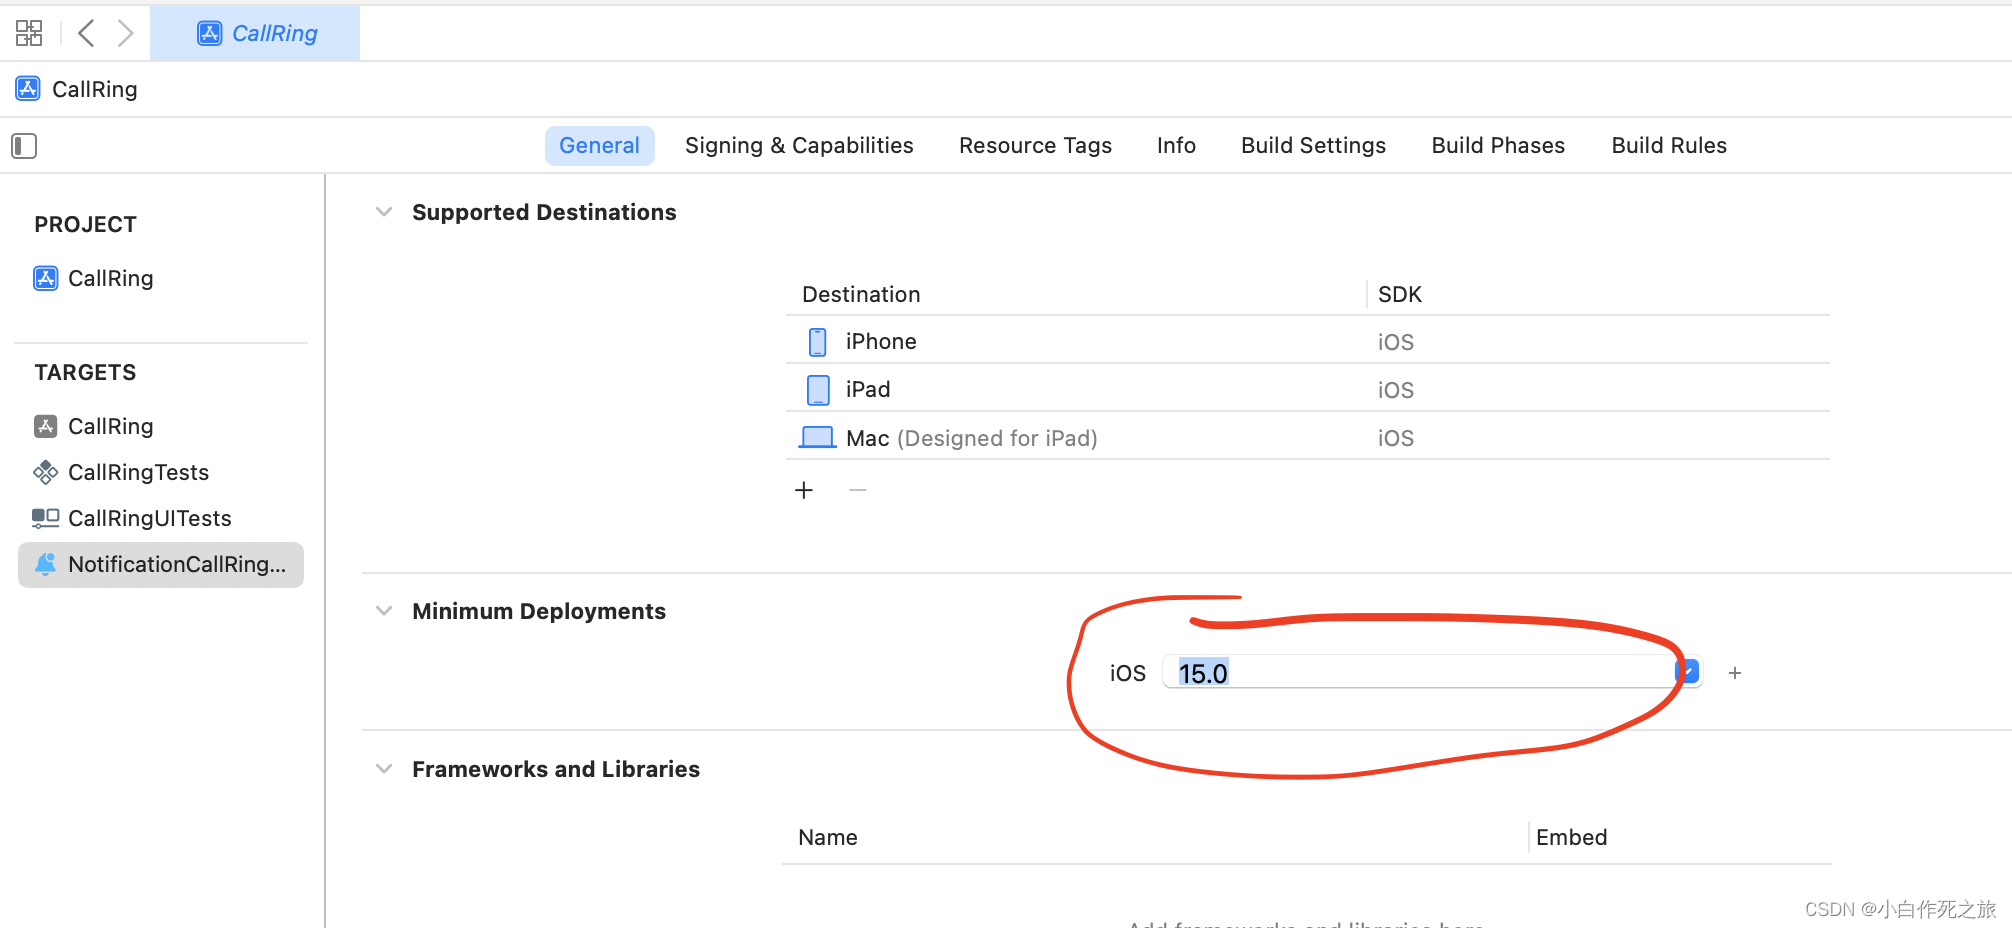Open the related items grid menu

coord(29,33)
